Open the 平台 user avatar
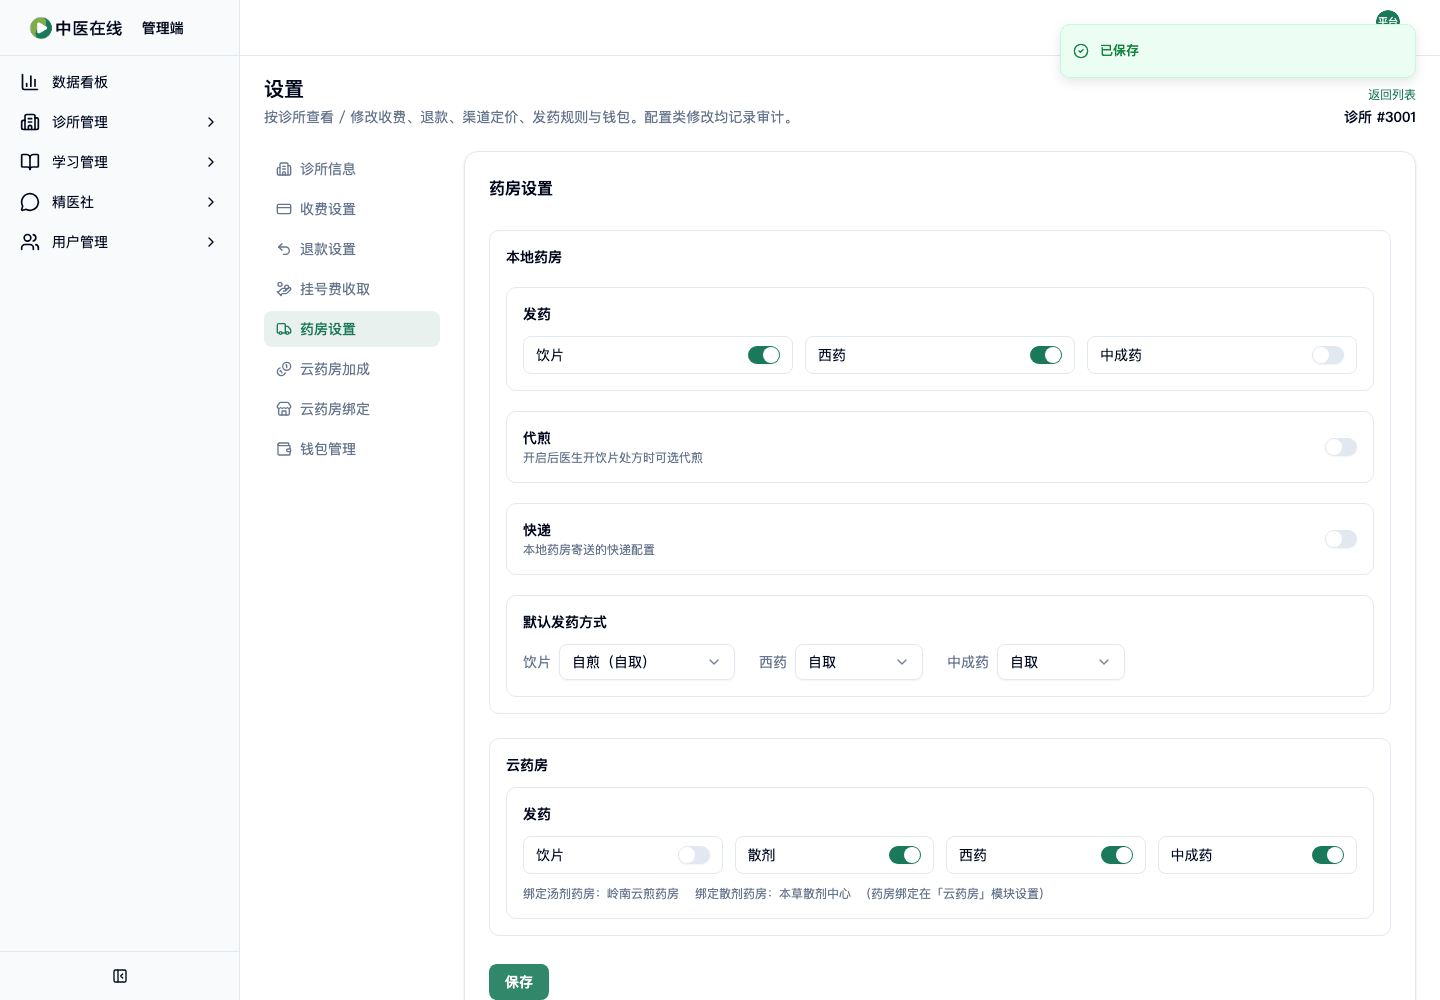Viewport: 1440px width, 1000px height. 1388,18
